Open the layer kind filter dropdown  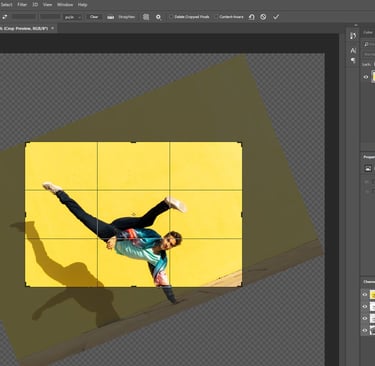pyautogui.click(x=369, y=44)
